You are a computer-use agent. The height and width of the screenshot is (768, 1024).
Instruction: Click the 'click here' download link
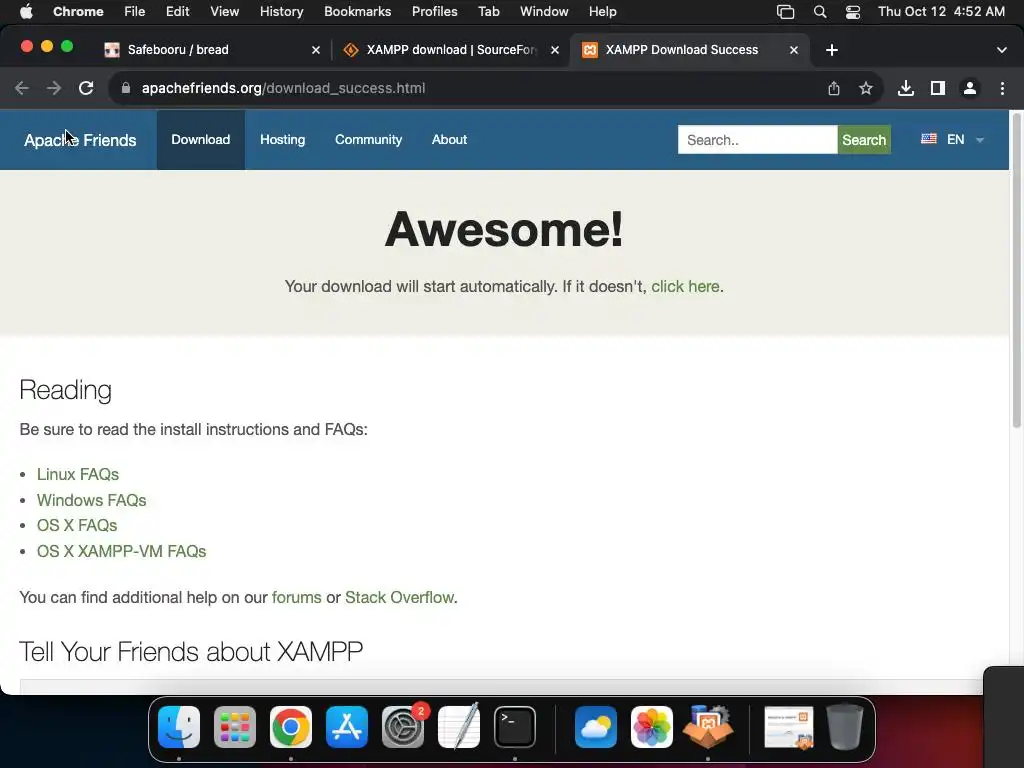click(685, 287)
